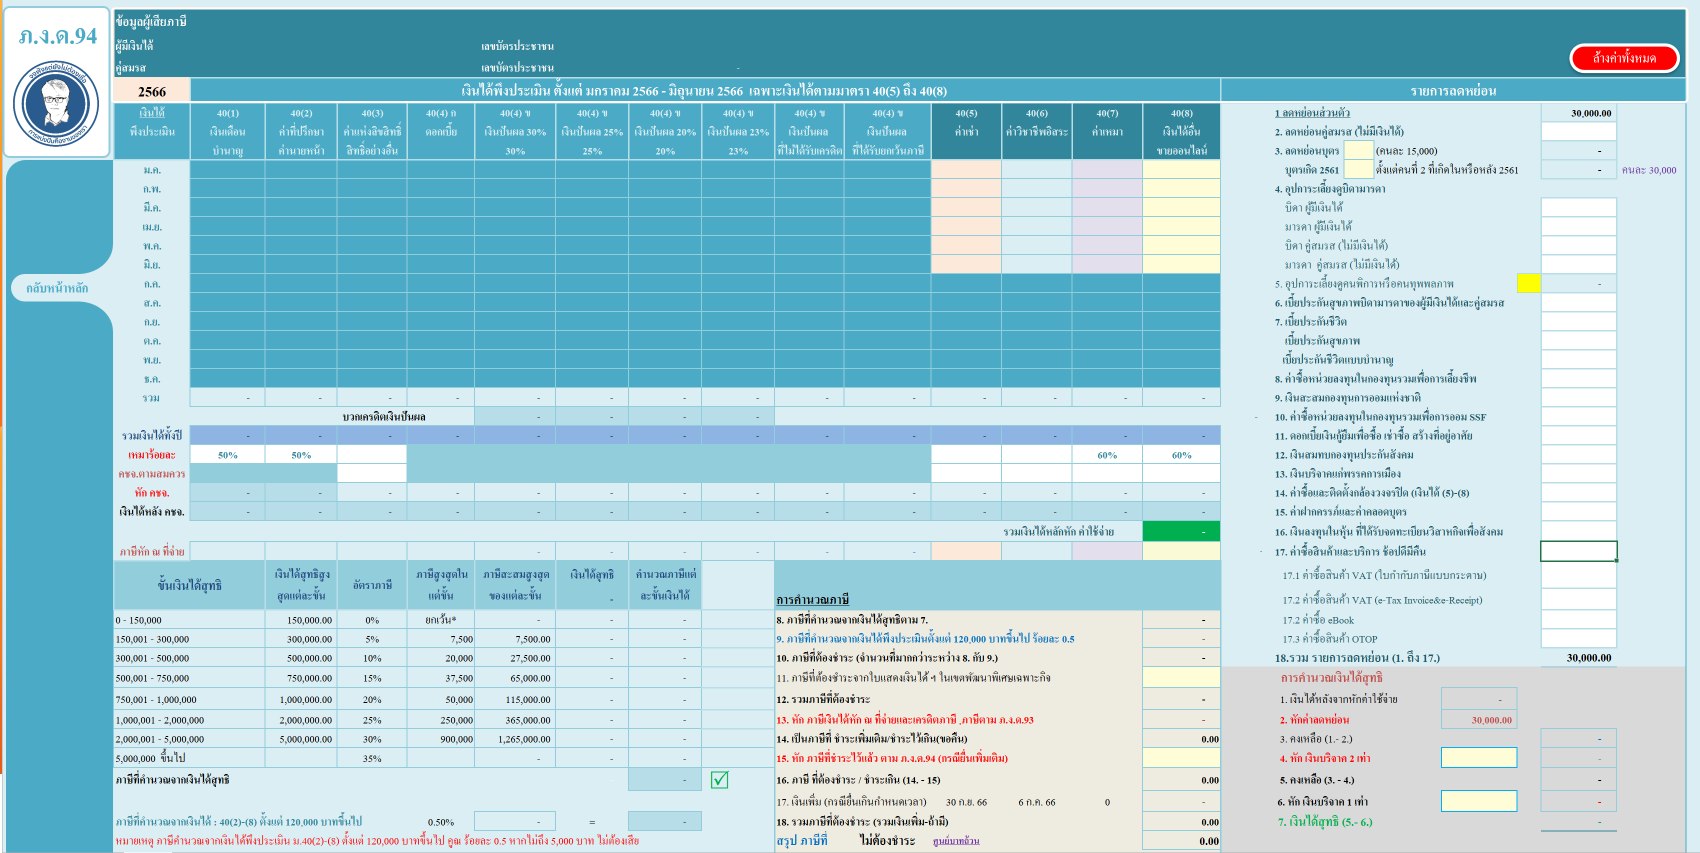Click the คนละ 30,000 note in purple
The height and width of the screenshot is (853, 1700).
(x=1649, y=170)
